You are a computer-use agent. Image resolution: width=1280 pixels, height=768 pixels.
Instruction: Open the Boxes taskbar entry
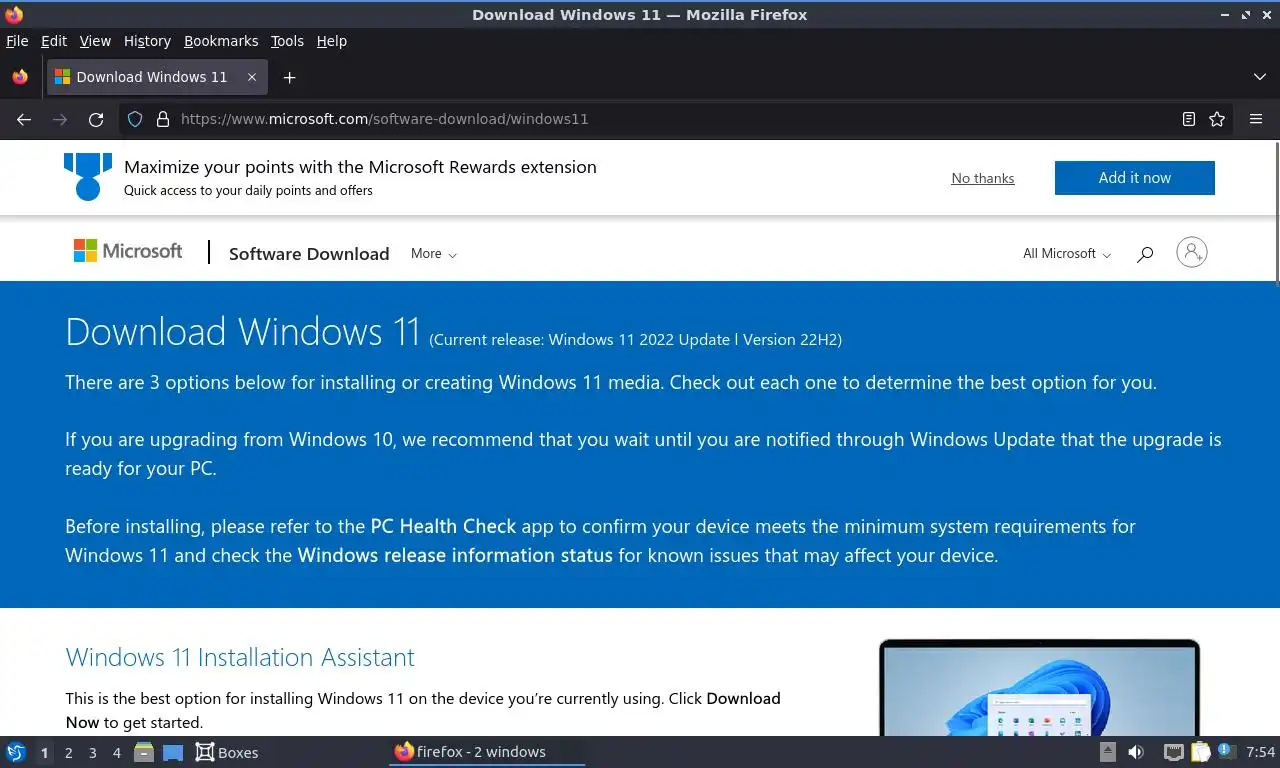pyautogui.click(x=227, y=752)
